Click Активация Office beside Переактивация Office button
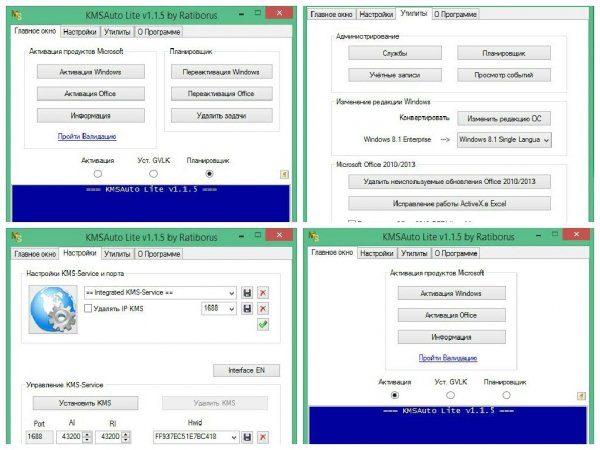 [91, 94]
